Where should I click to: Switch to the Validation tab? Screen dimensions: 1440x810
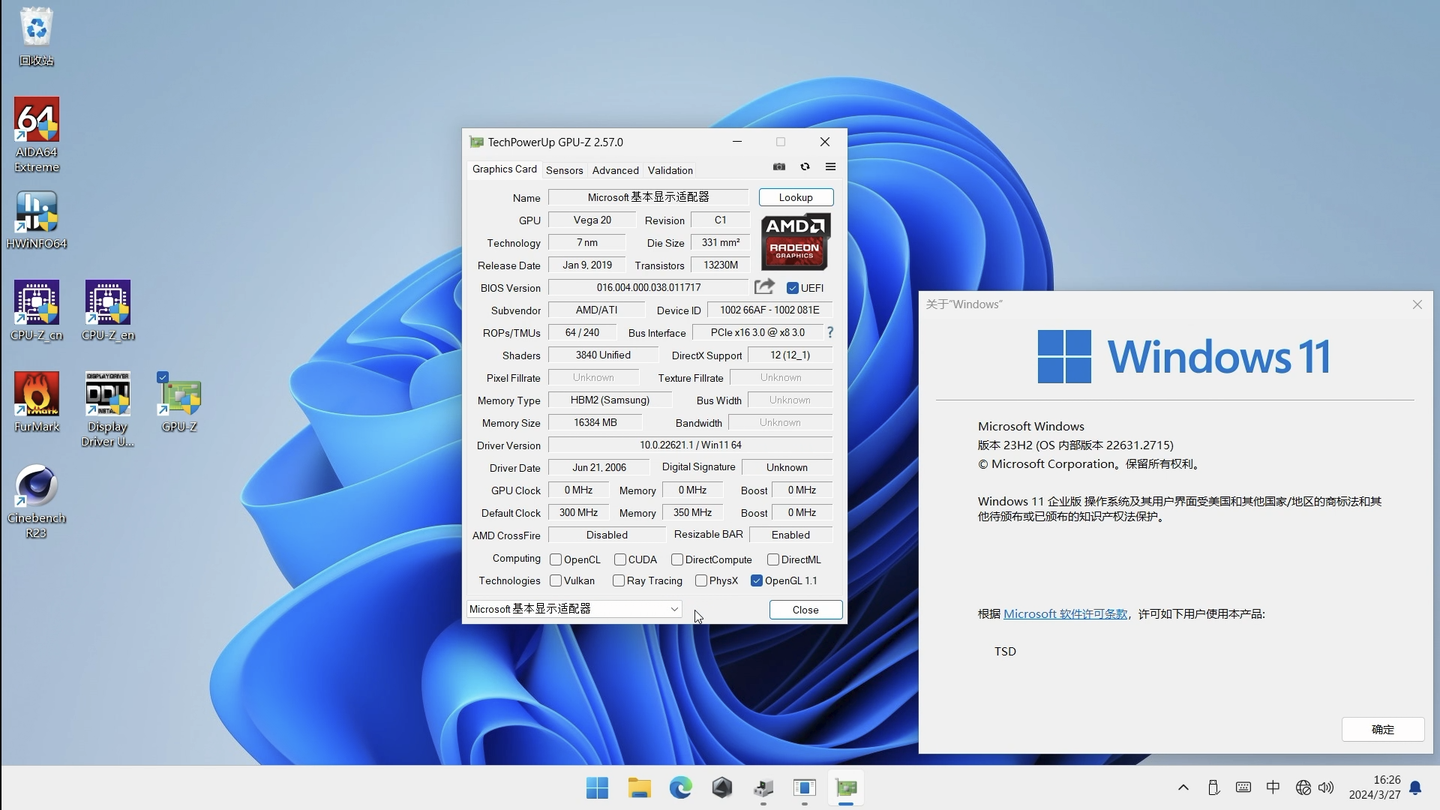670,170
